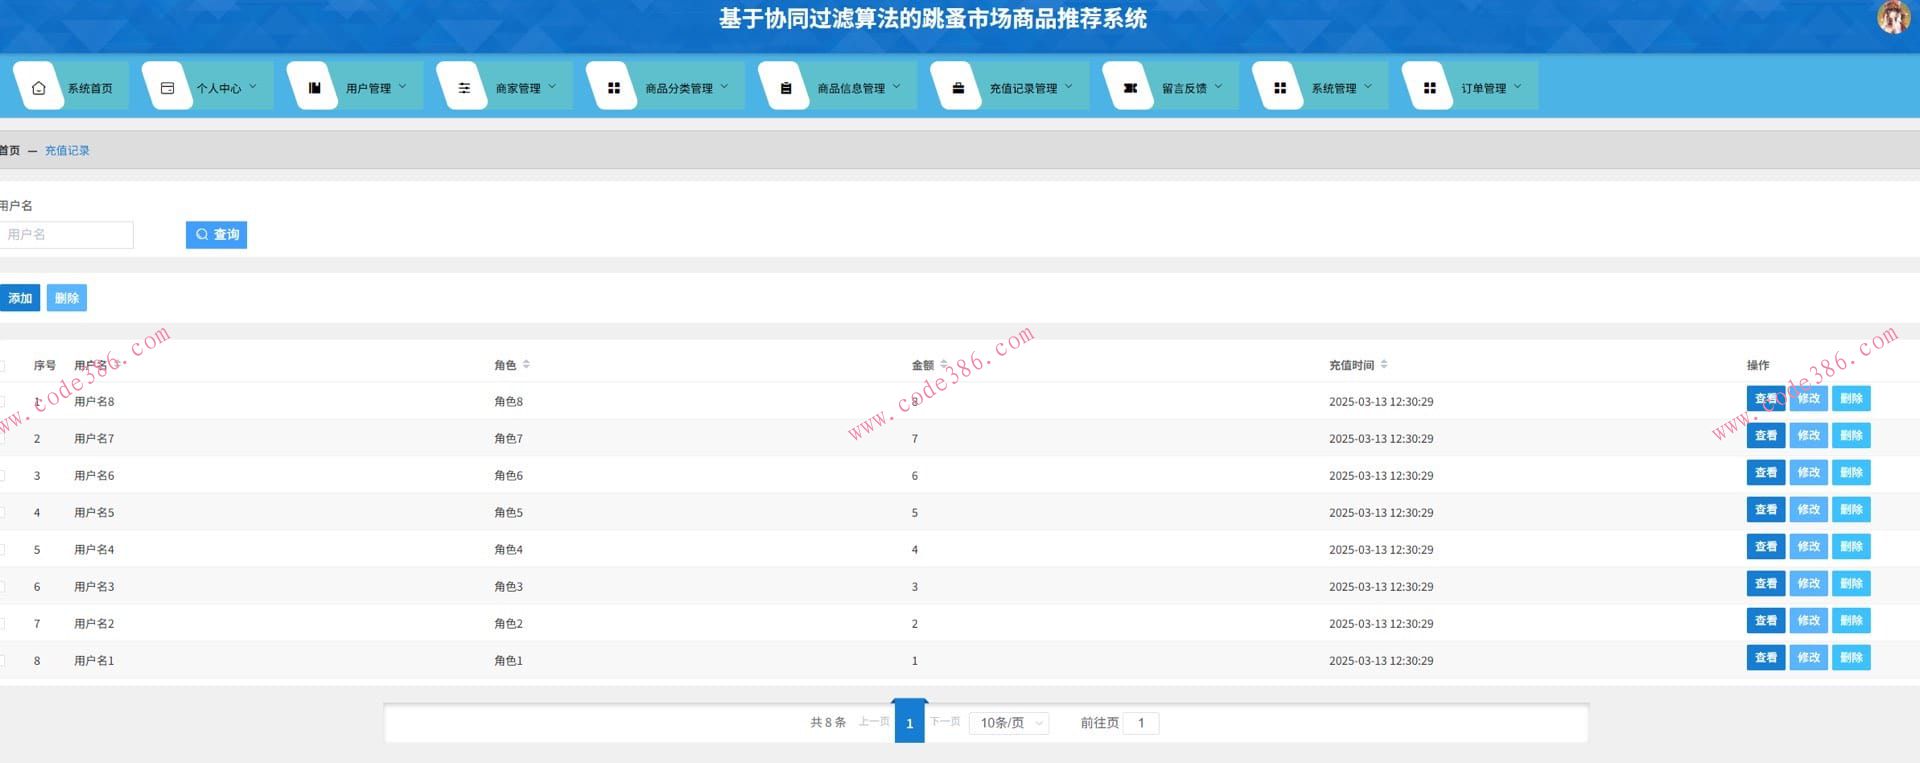Viewport: 1920px width, 763px height.
Task: Expand the 用户管理 chevron arrow
Action: coord(403,87)
